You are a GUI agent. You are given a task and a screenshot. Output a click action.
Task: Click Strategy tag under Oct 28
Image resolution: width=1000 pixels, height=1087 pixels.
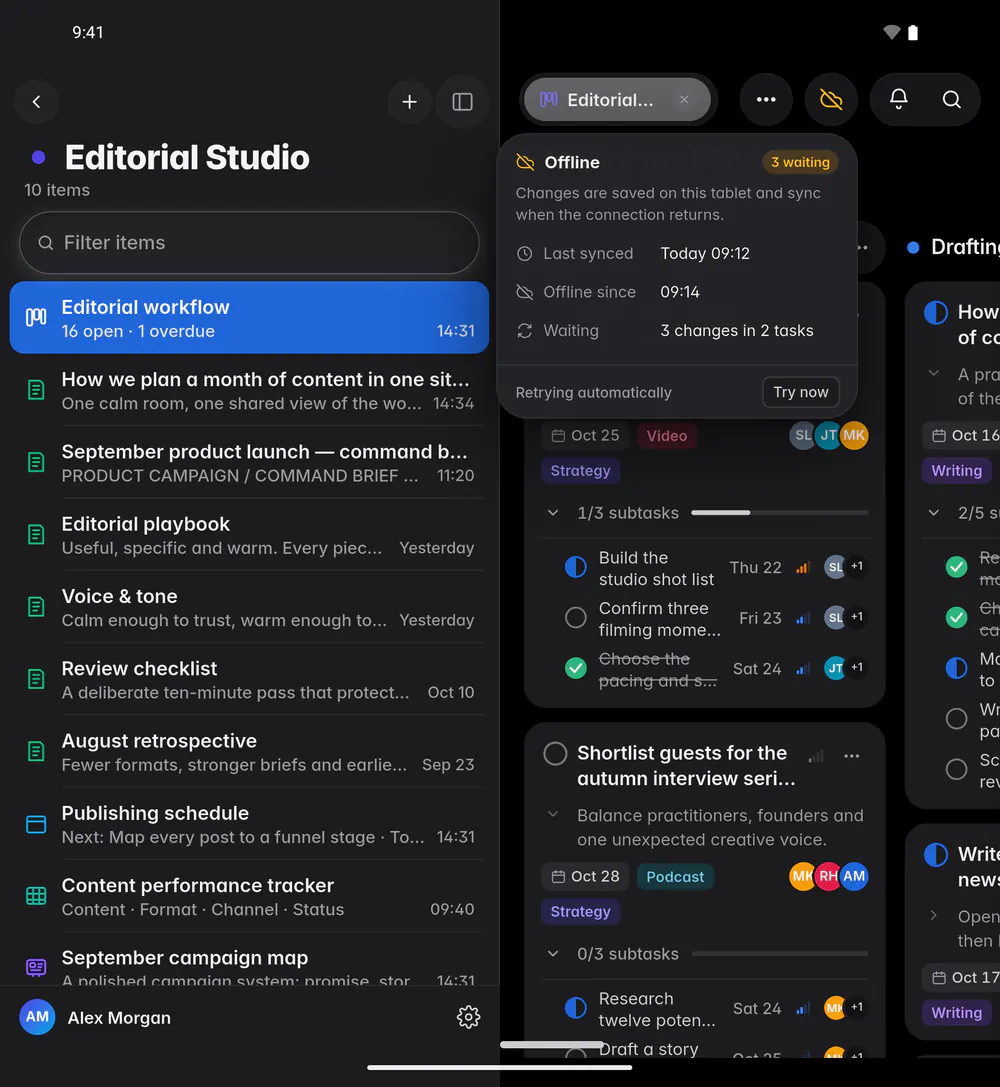pos(580,912)
